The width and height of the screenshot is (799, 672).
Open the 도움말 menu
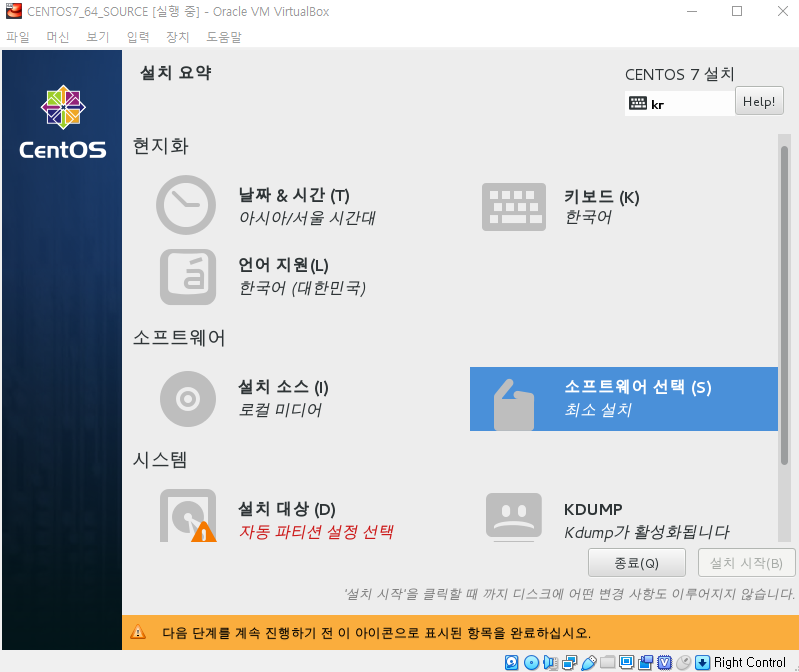click(224, 37)
